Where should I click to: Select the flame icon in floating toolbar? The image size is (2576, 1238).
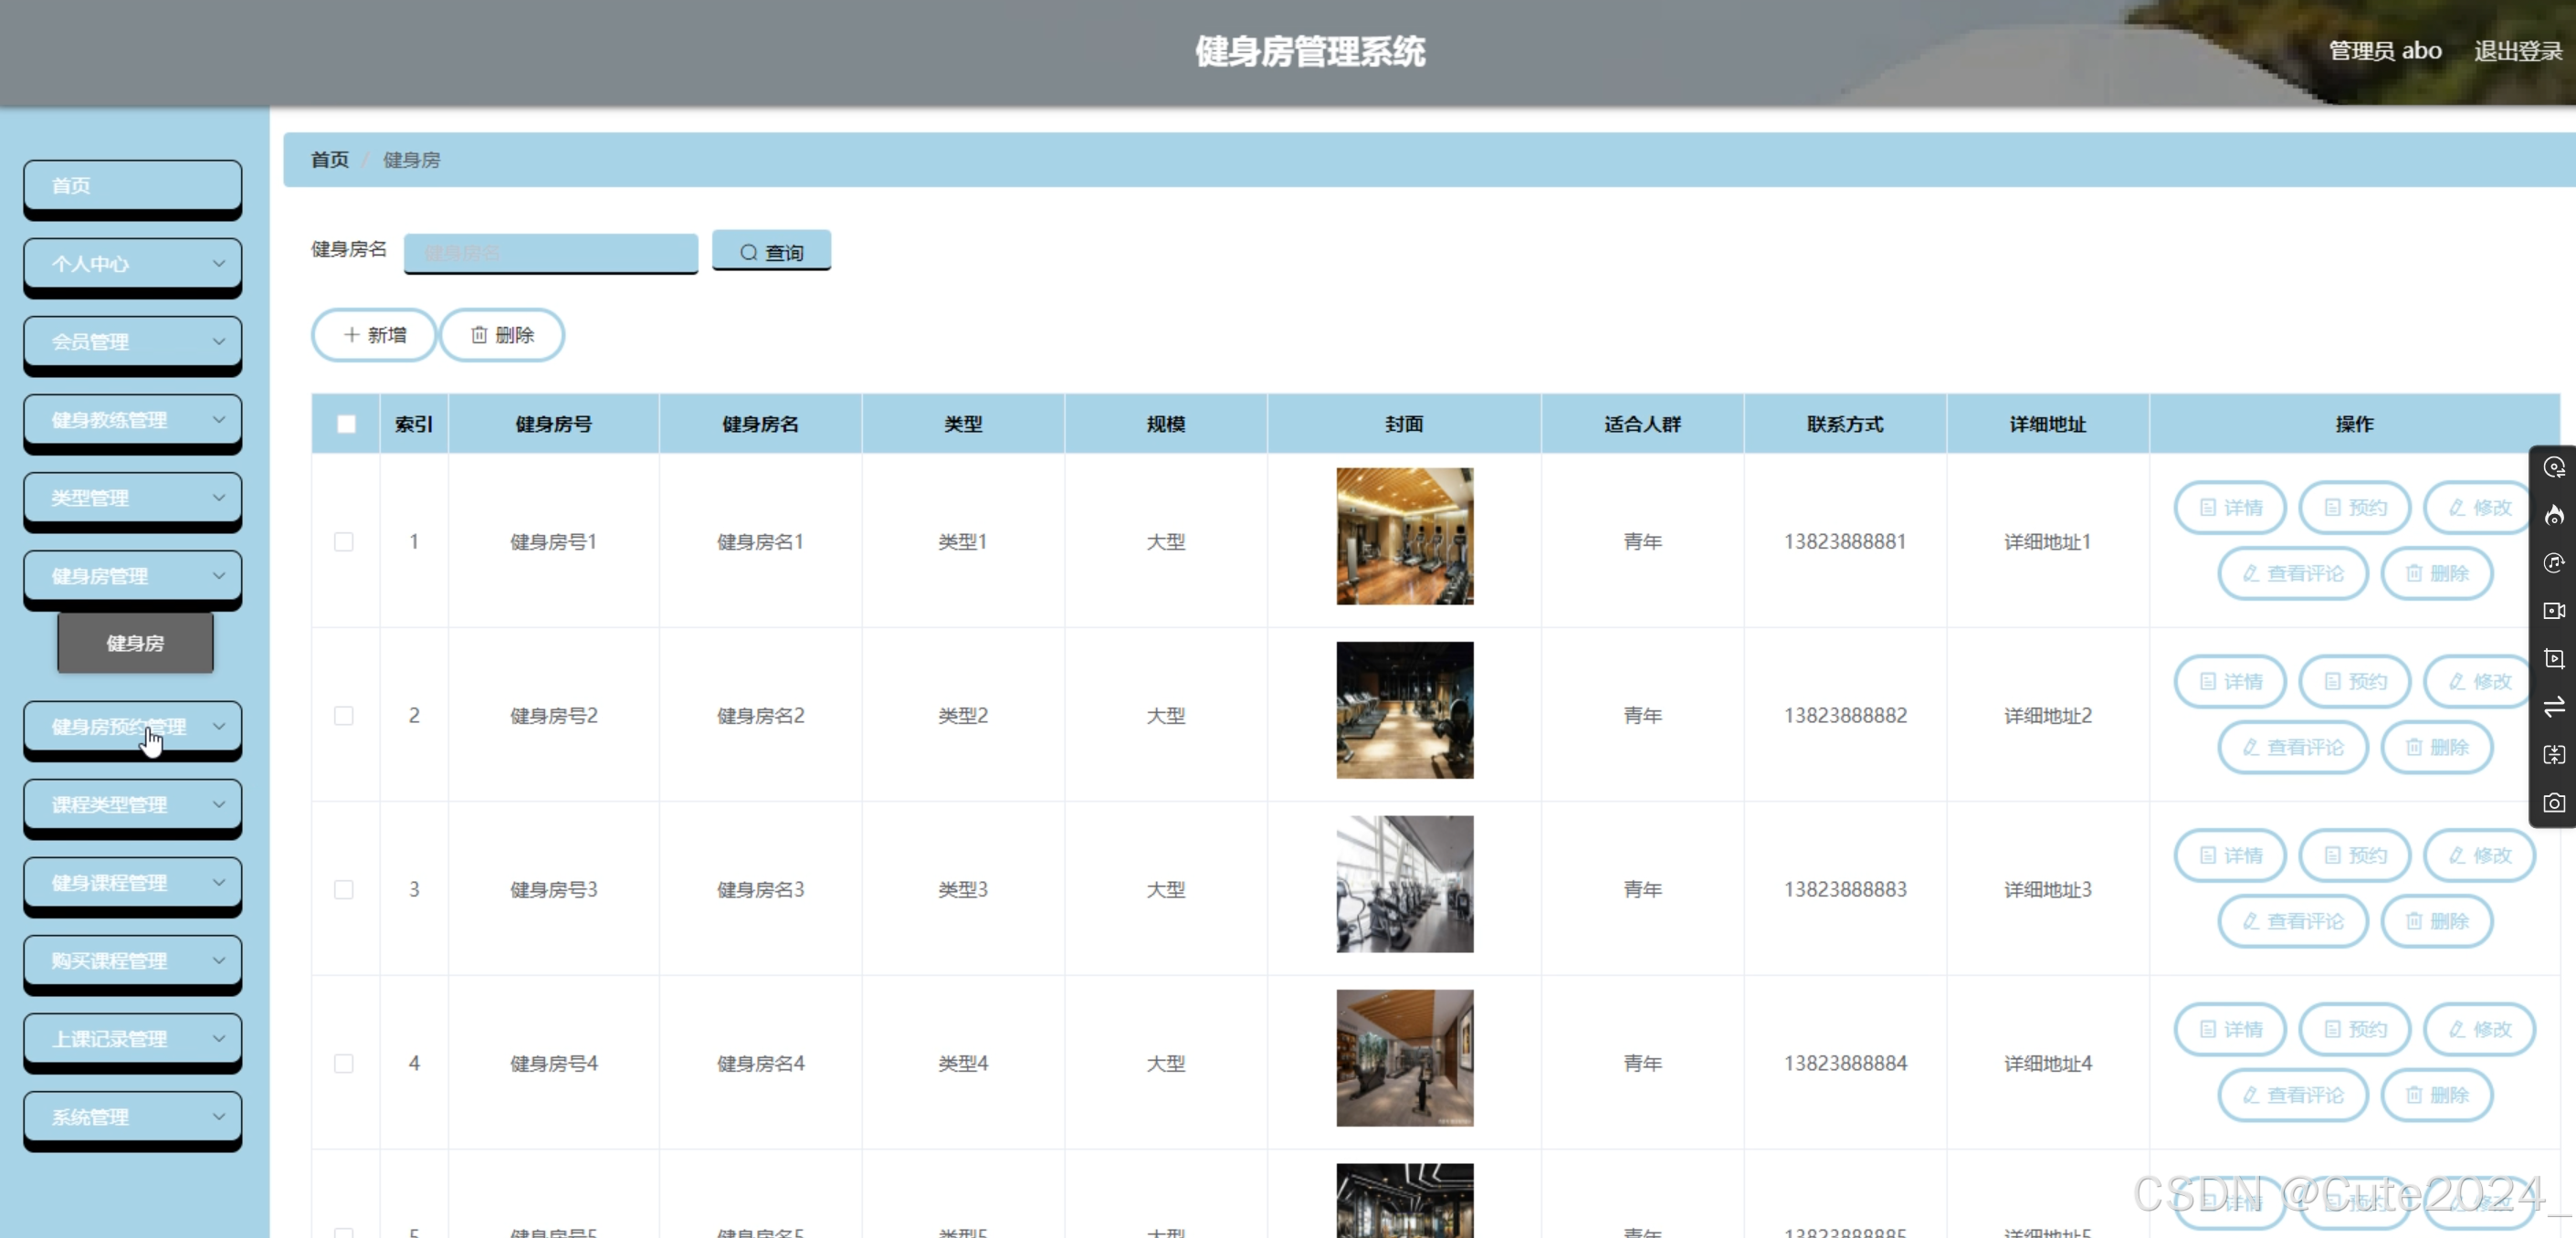[x=2554, y=516]
